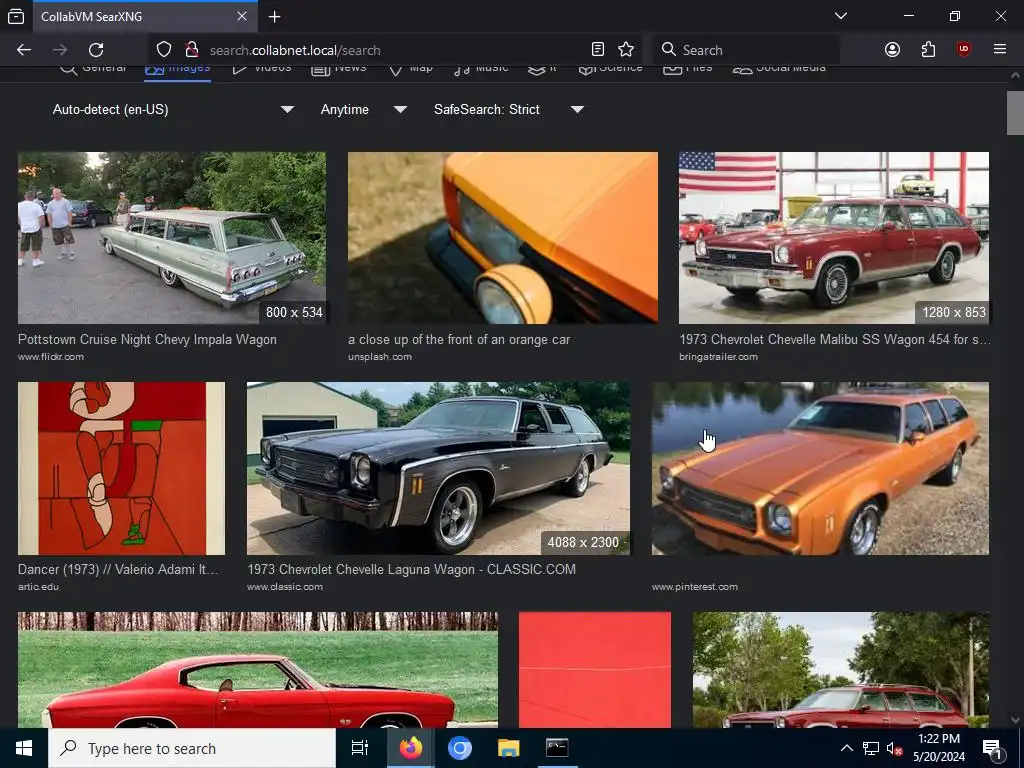The width and height of the screenshot is (1024, 768).
Task: Open the Anytime time range dropdown
Action: (363, 110)
